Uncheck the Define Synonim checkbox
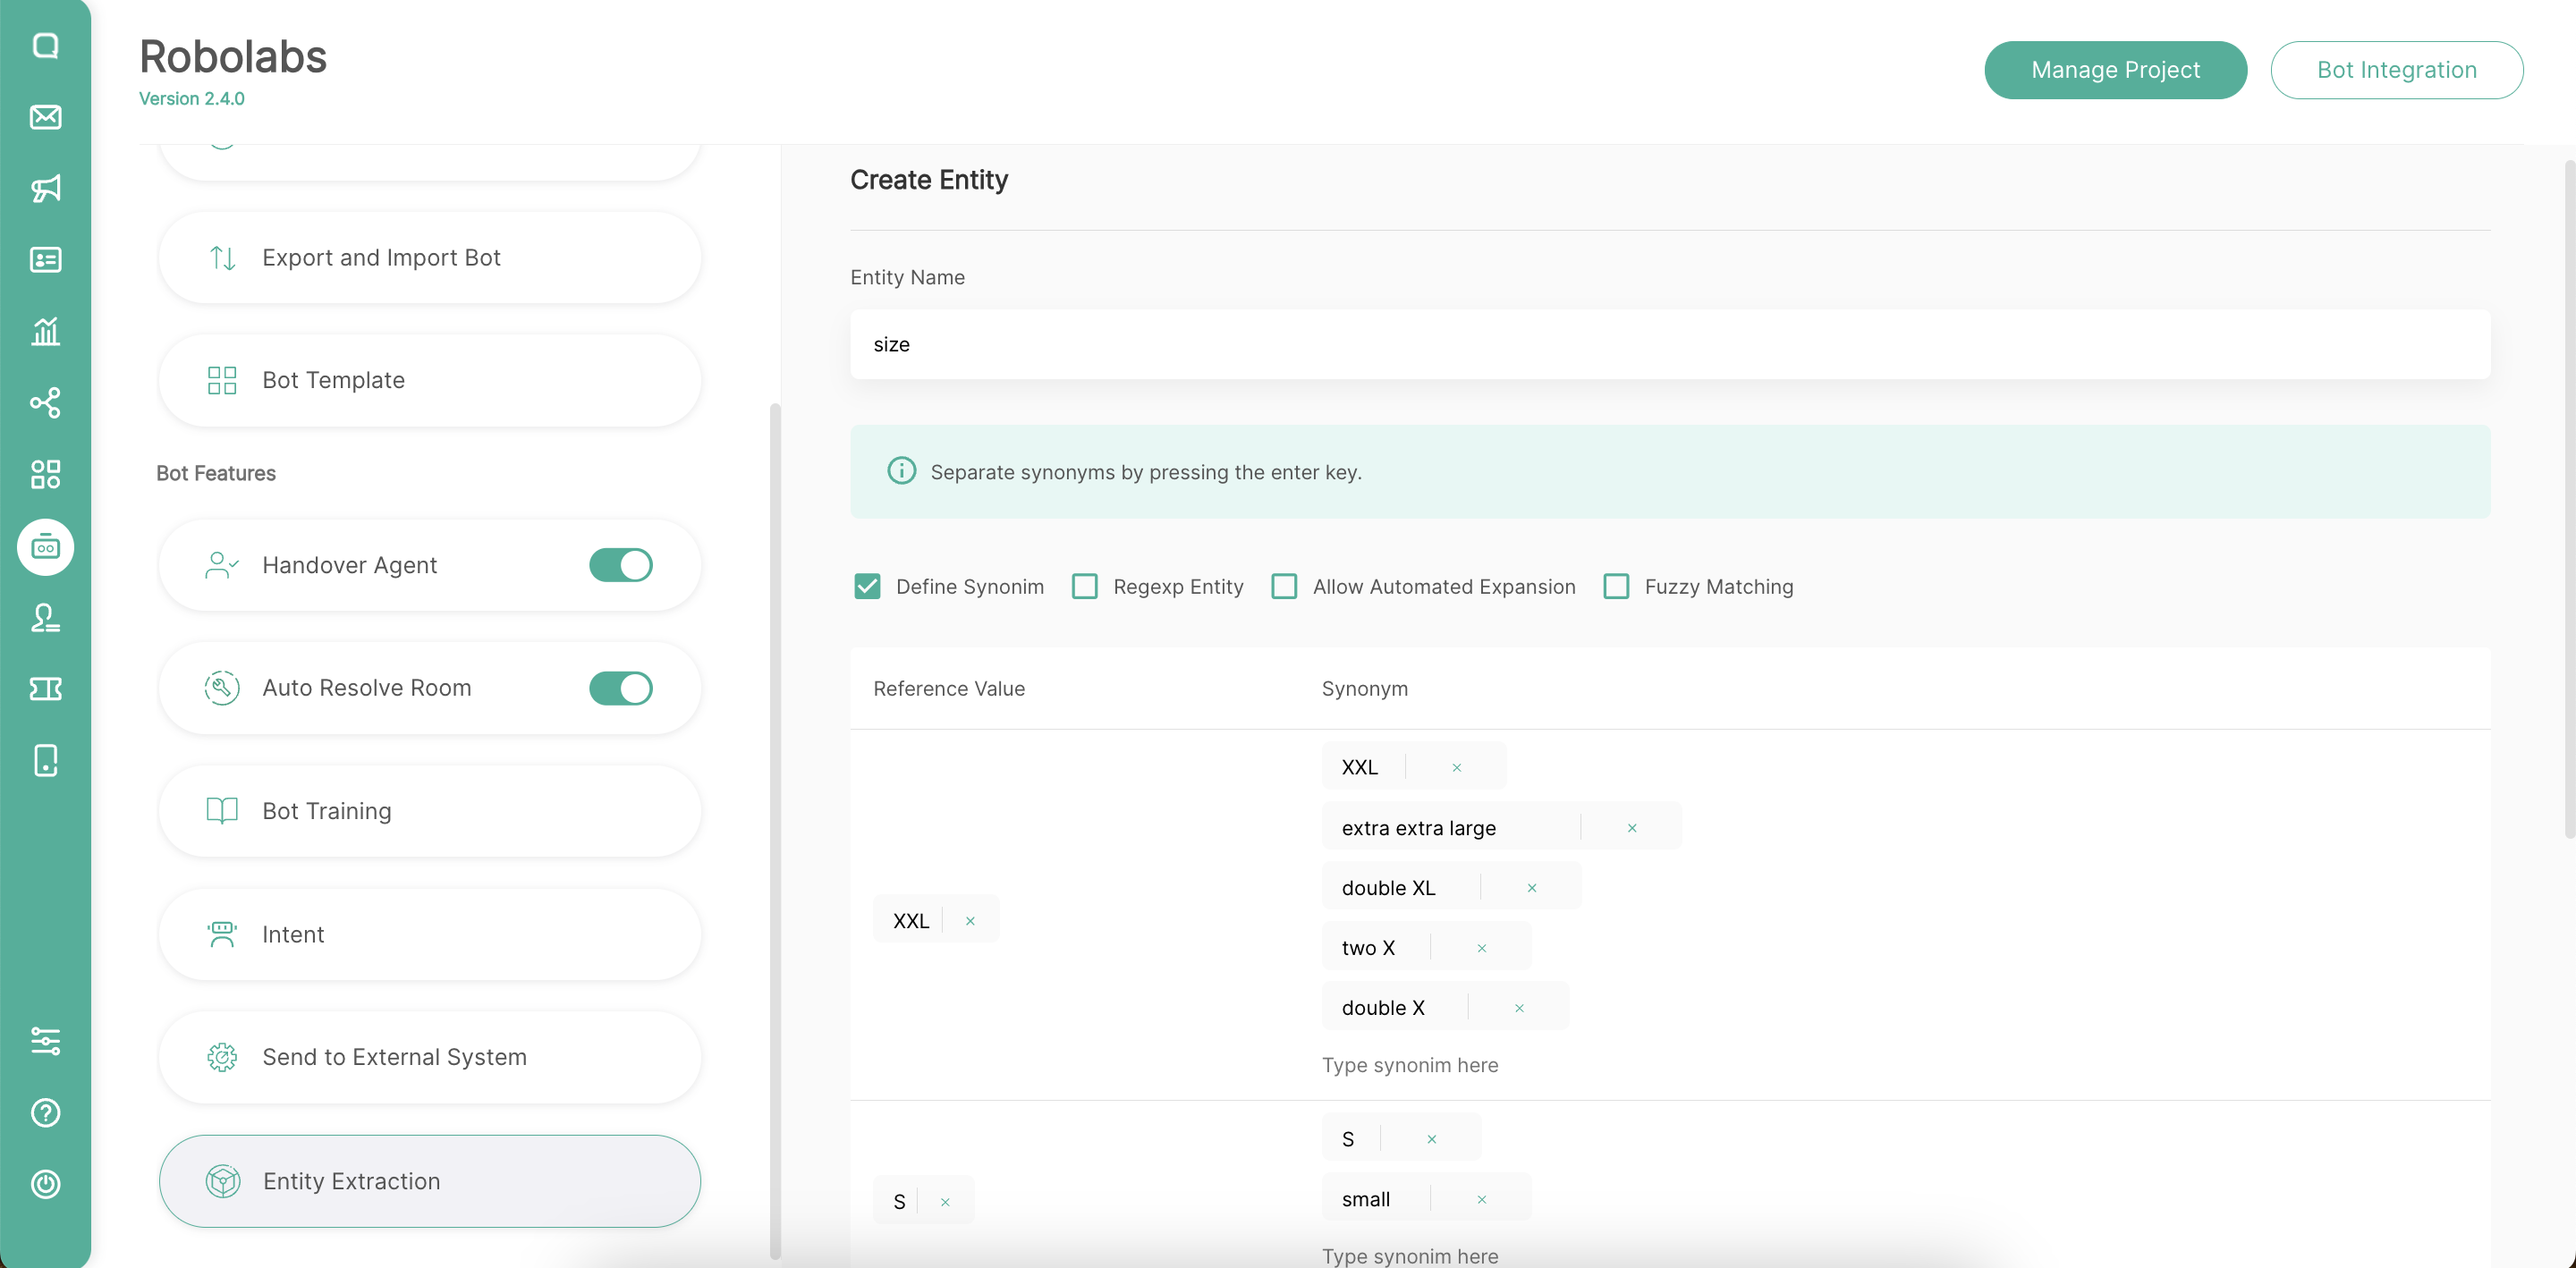This screenshot has width=2576, height=1268. (867, 586)
